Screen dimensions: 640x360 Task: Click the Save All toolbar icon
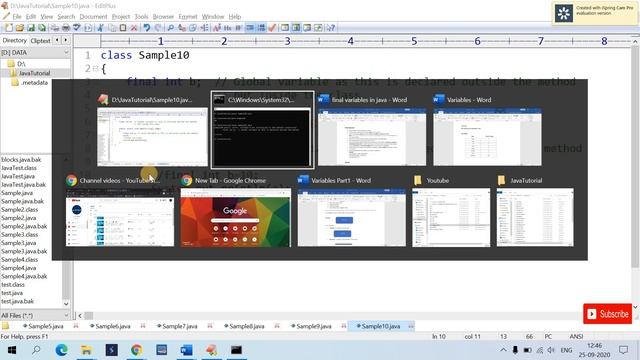pos(42,28)
